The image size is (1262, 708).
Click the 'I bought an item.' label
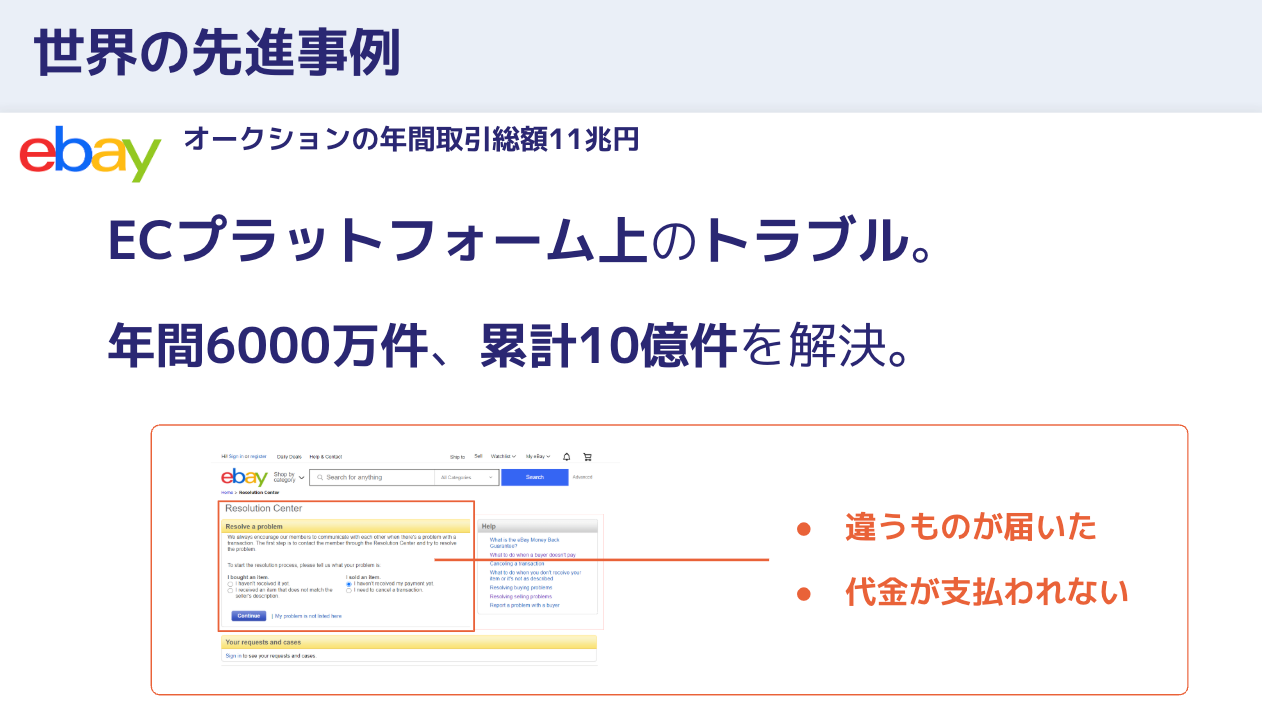pyautogui.click(x=248, y=577)
